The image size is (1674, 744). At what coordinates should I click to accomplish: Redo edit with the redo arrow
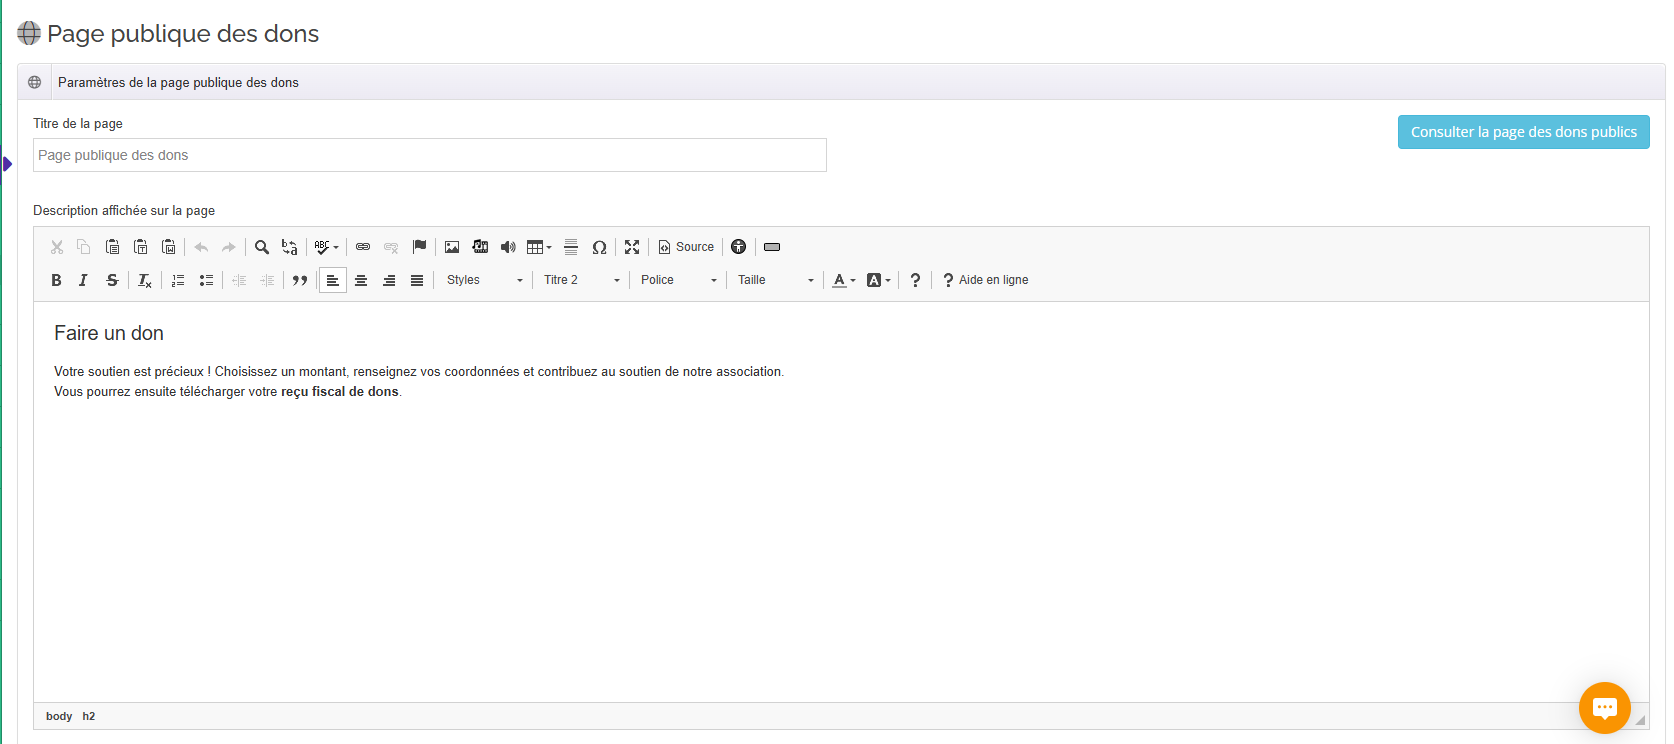[229, 247]
